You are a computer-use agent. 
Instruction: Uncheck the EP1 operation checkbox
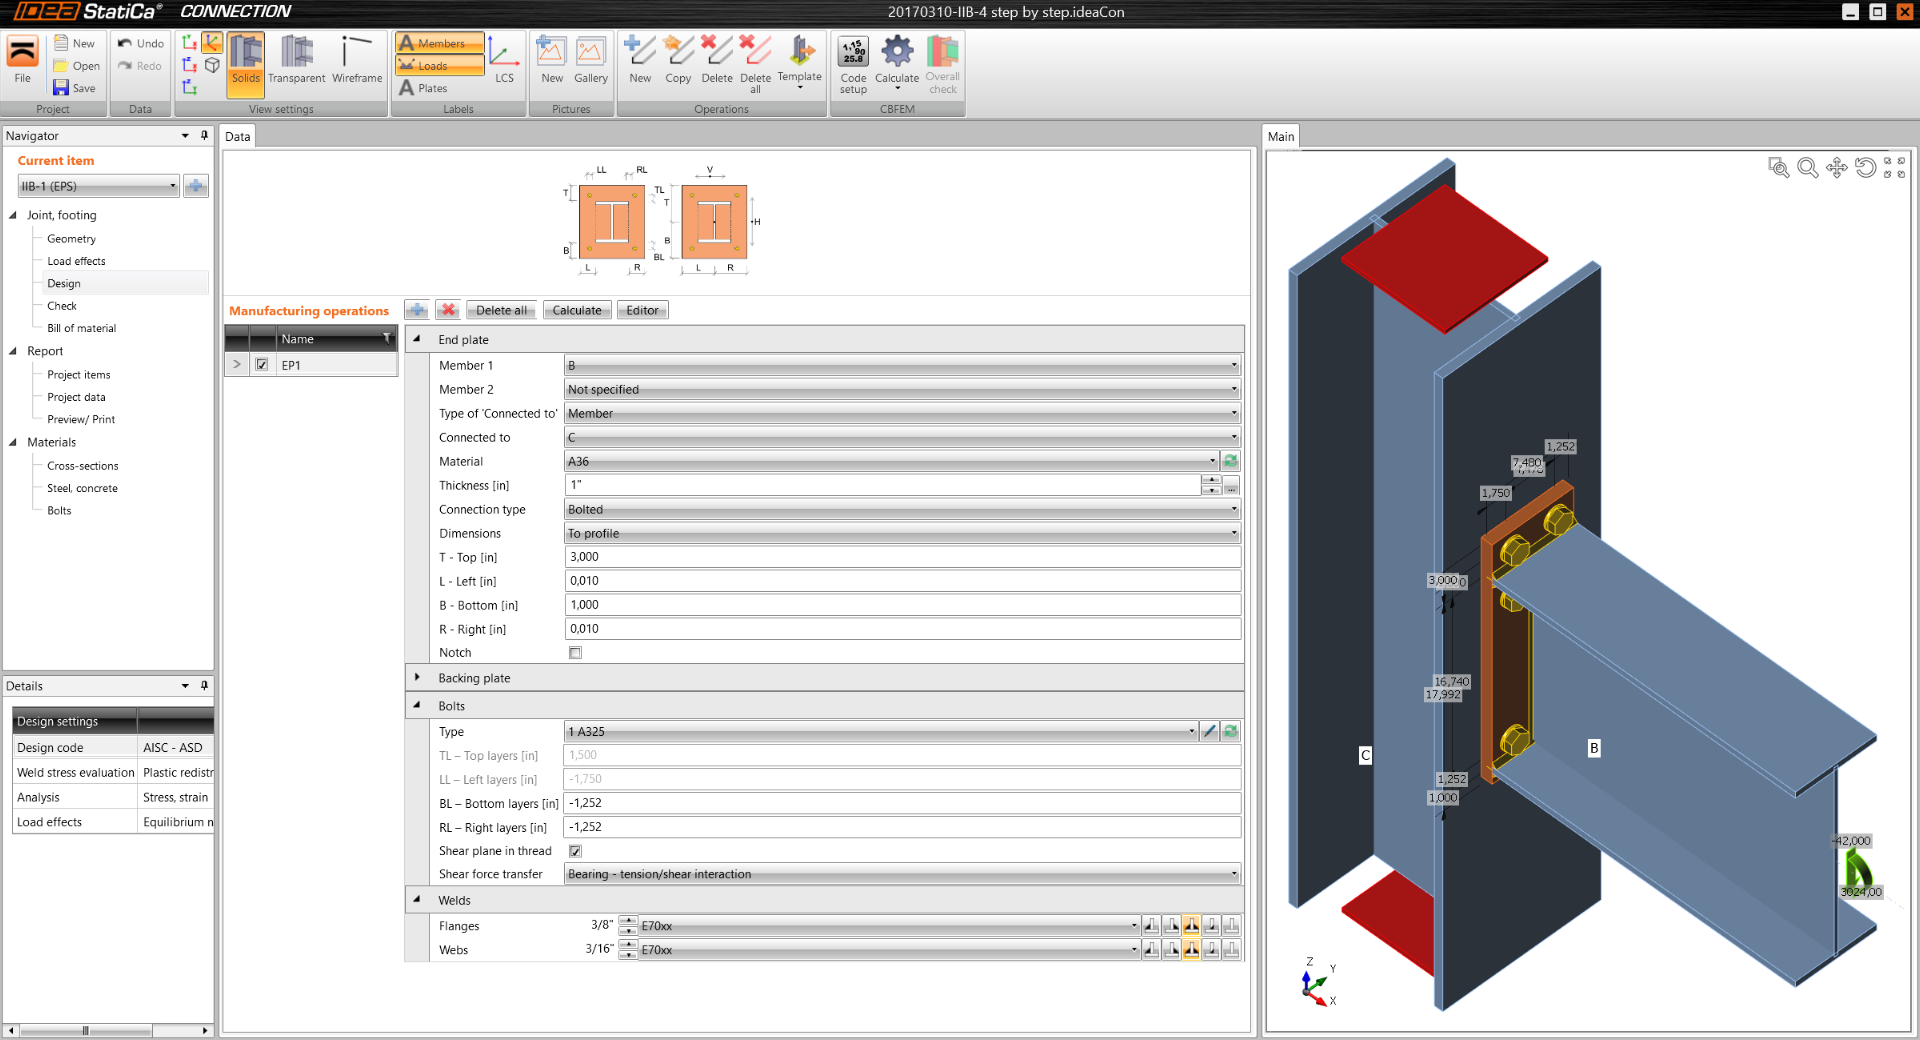(x=262, y=365)
